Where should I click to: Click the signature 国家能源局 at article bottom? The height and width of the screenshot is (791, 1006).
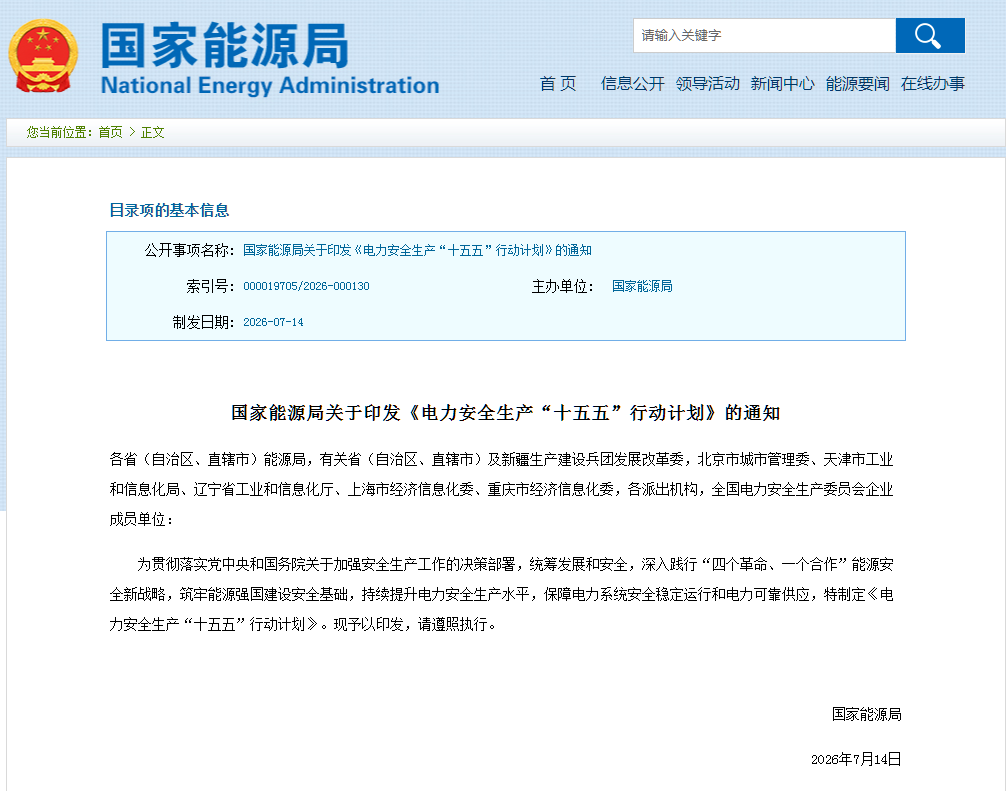(867, 714)
